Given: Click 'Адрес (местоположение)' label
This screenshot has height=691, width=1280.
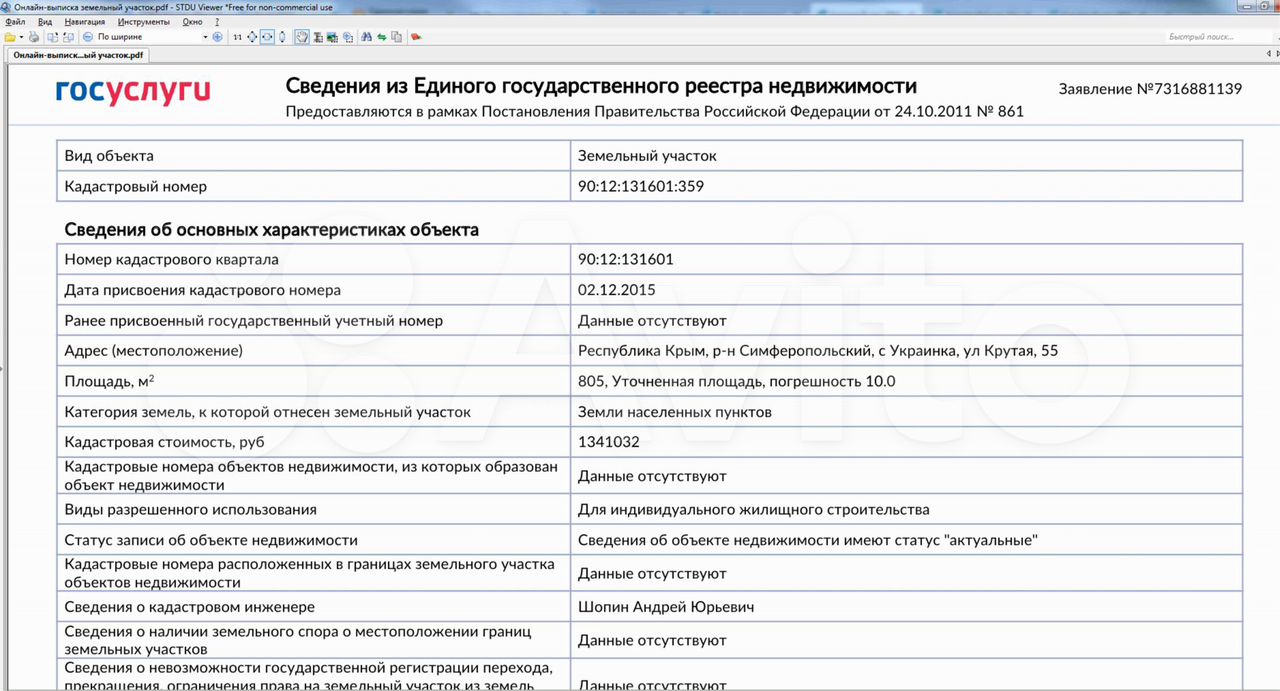Looking at the screenshot, I should click(x=153, y=351).
